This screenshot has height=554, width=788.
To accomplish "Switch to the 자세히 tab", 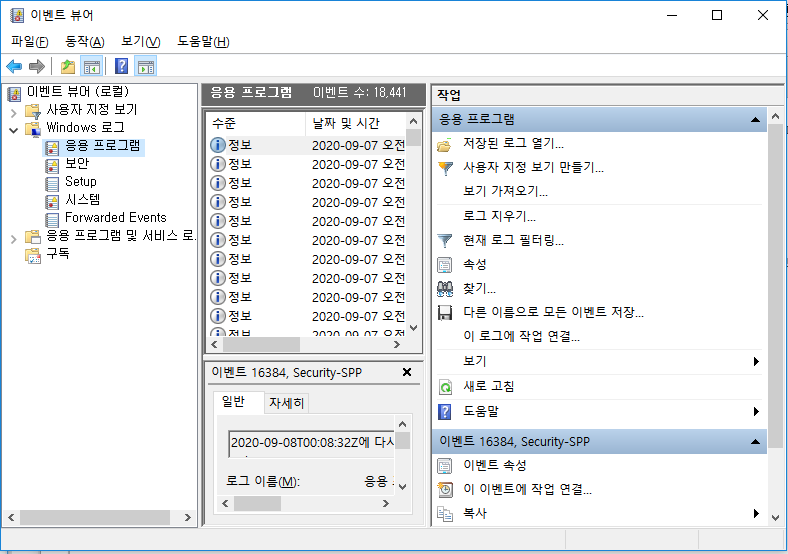I will (288, 403).
